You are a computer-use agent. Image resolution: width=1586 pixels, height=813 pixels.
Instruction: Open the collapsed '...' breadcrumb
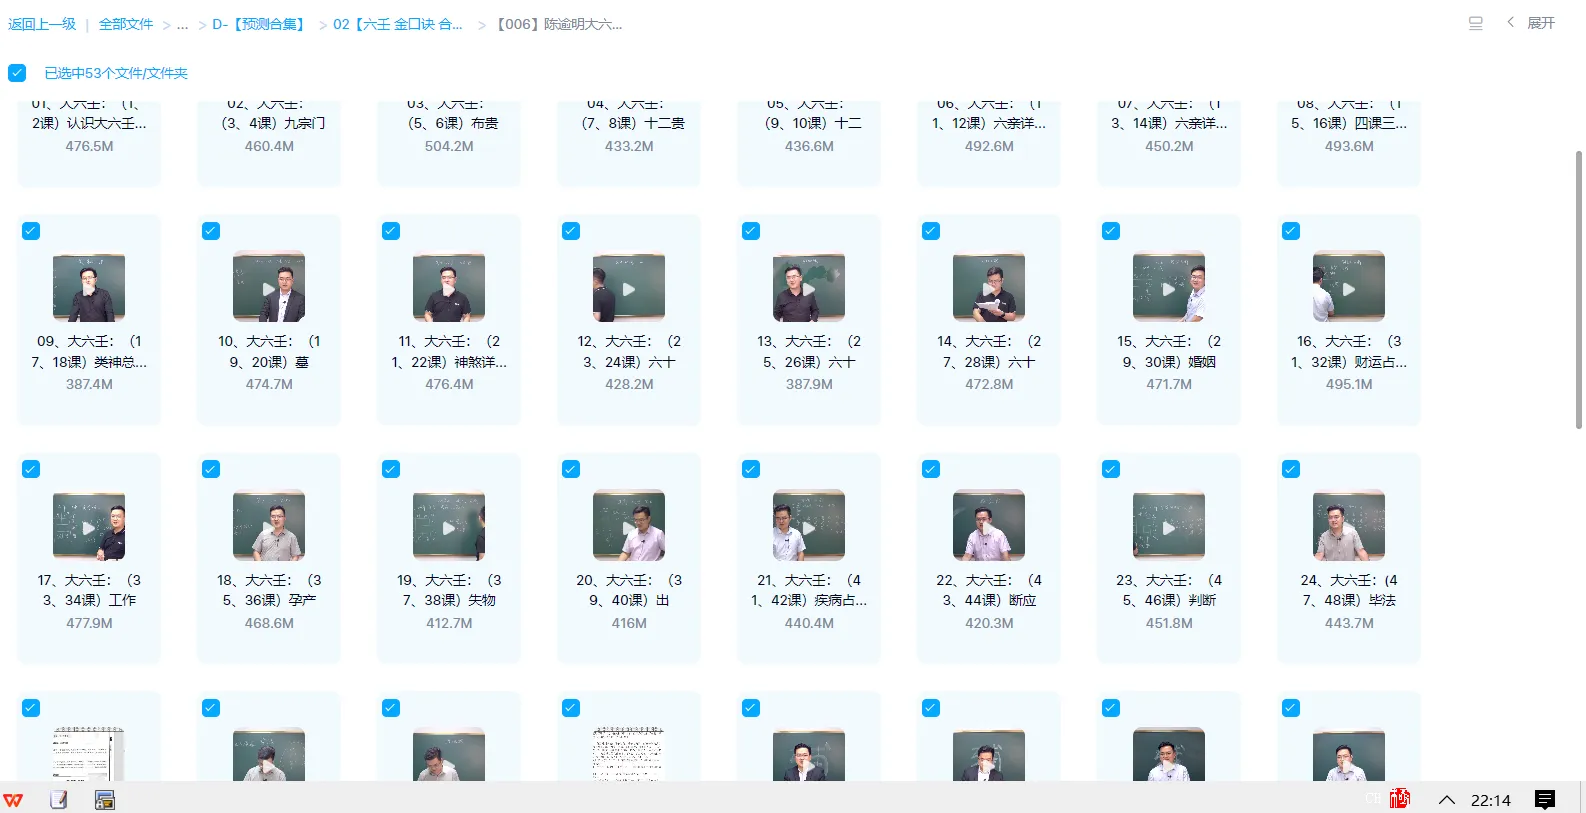[182, 24]
